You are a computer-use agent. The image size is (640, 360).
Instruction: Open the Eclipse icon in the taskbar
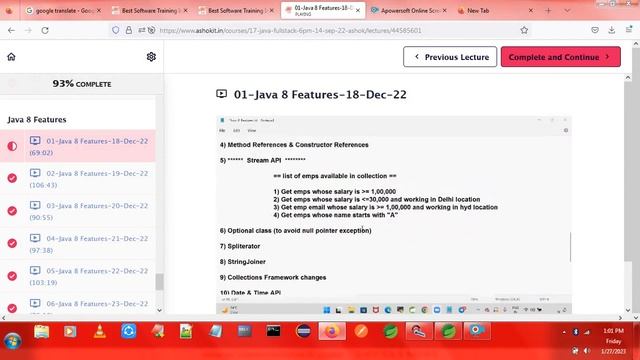(x=303, y=331)
